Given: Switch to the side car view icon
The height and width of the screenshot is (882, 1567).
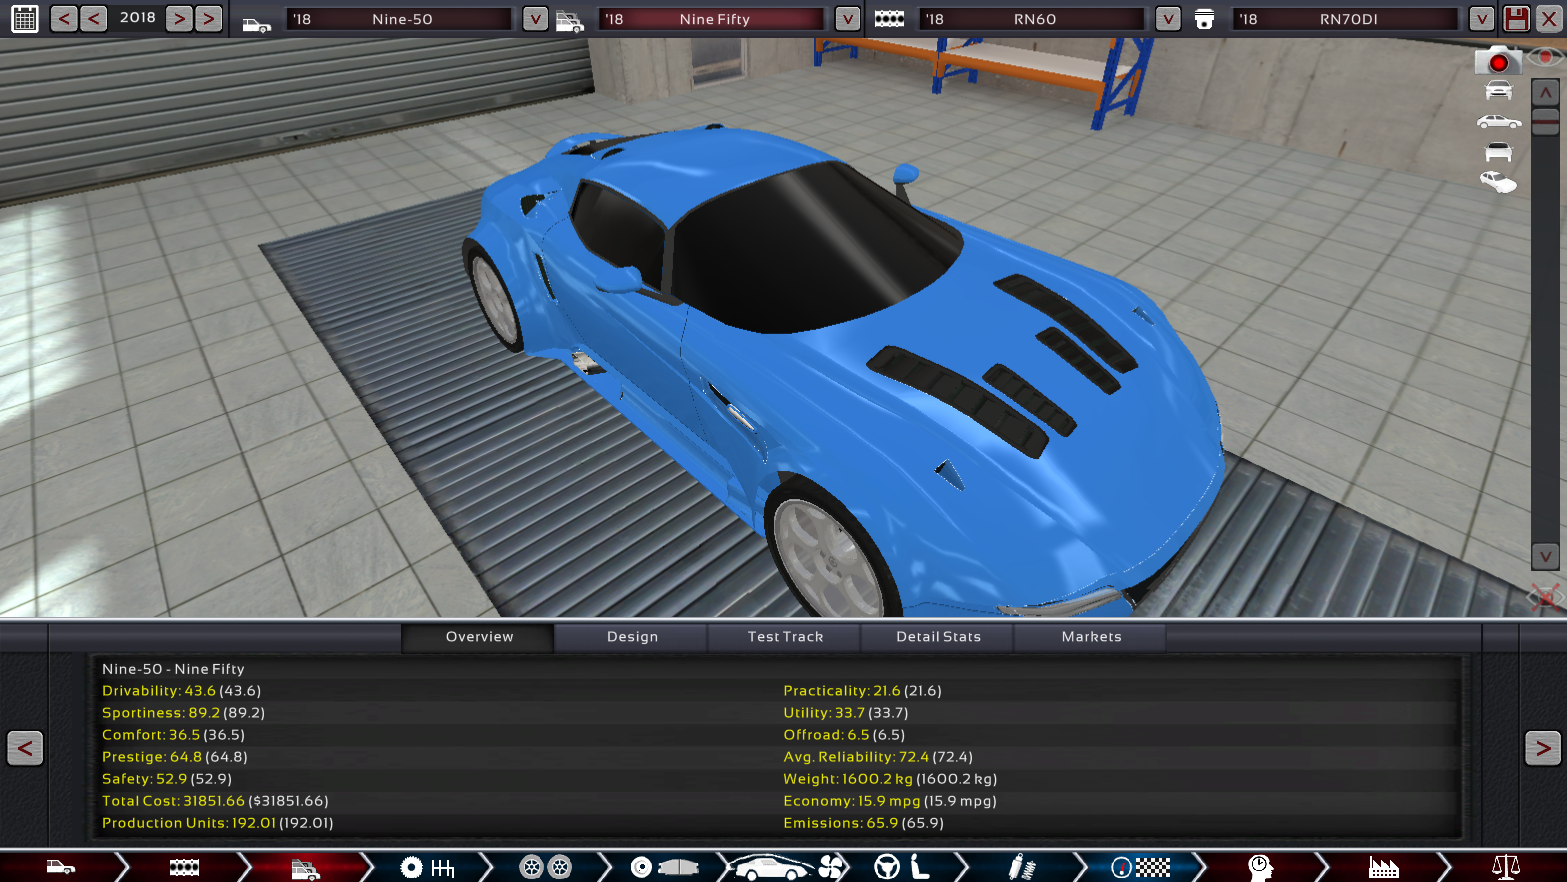Looking at the screenshot, I should (1498, 122).
